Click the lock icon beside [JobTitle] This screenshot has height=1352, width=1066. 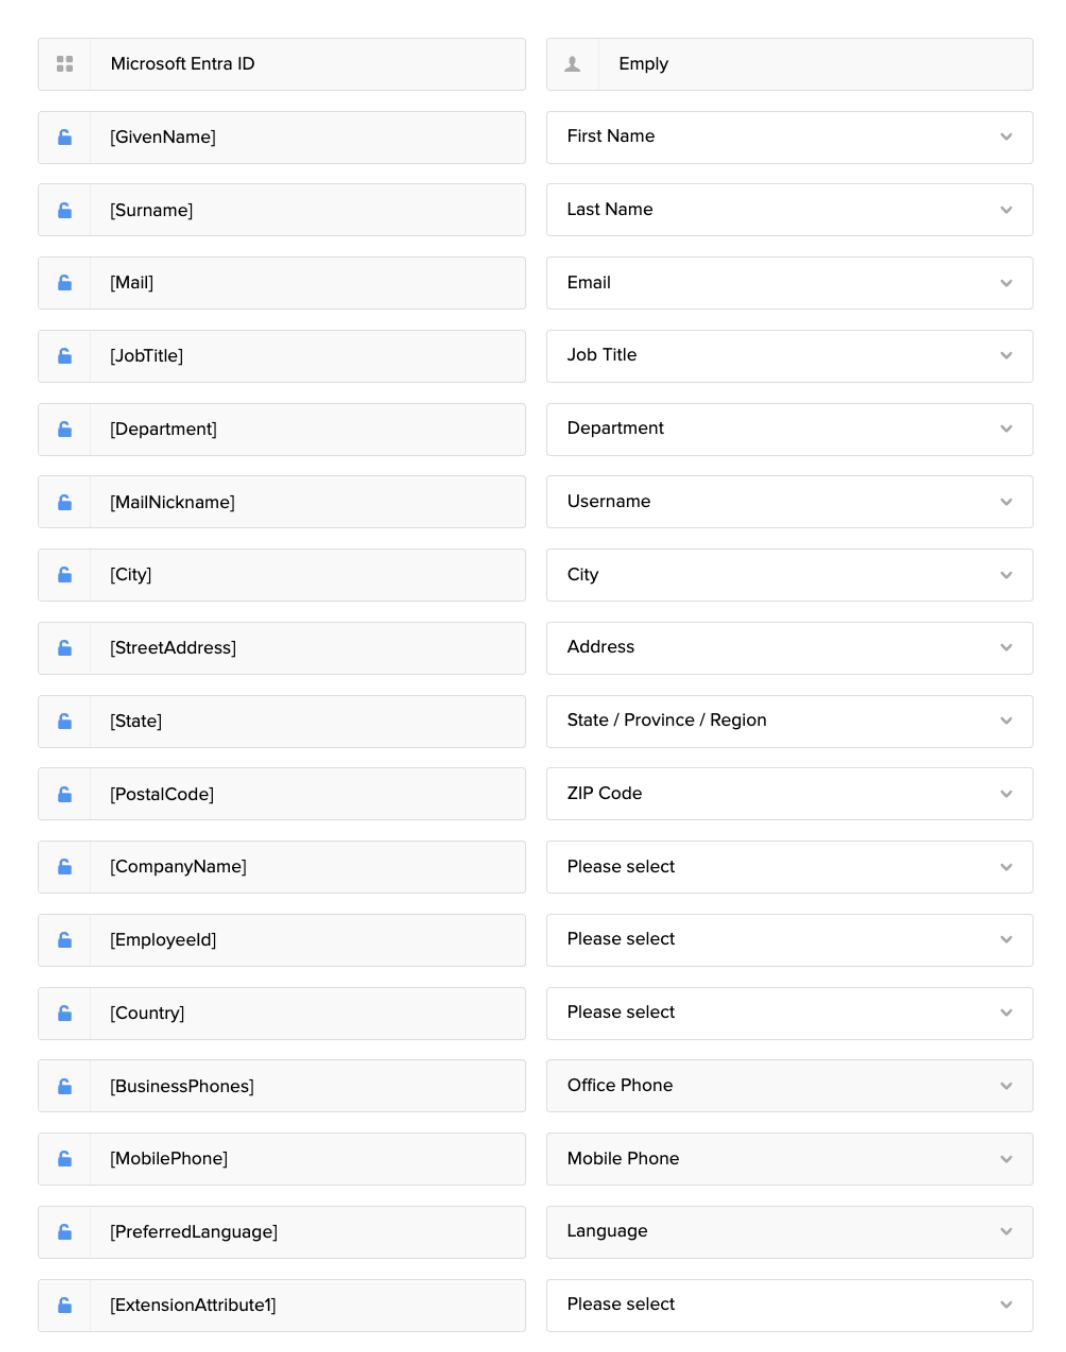[x=65, y=356]
